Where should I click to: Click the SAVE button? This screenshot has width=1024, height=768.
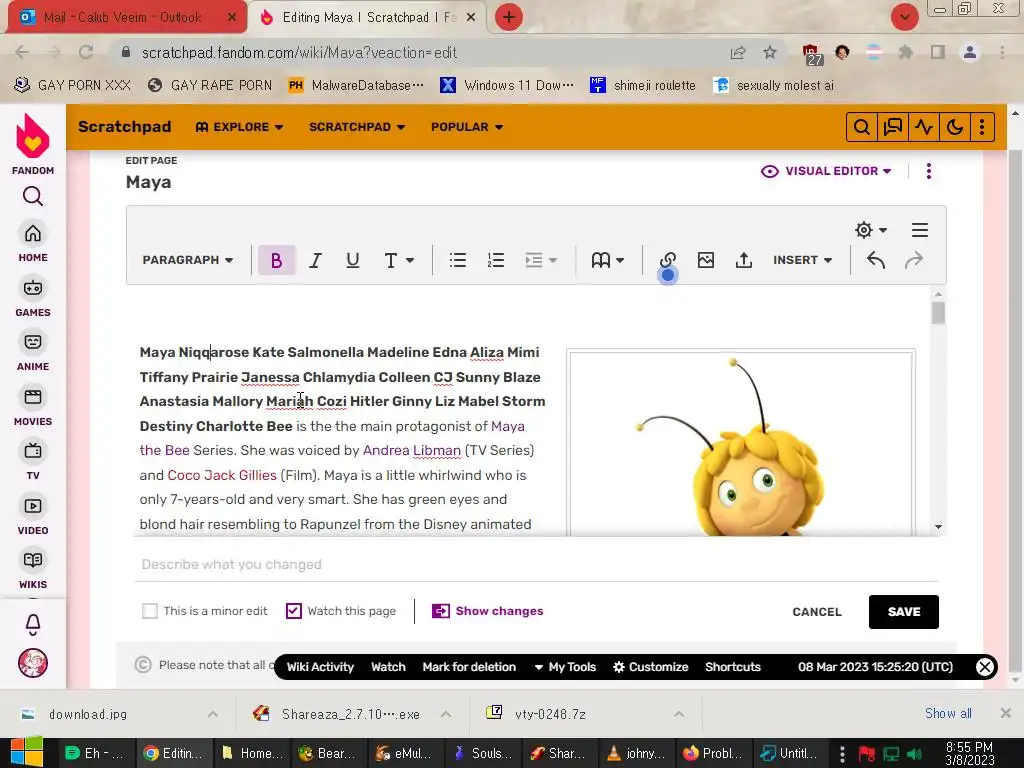[904, 612]
